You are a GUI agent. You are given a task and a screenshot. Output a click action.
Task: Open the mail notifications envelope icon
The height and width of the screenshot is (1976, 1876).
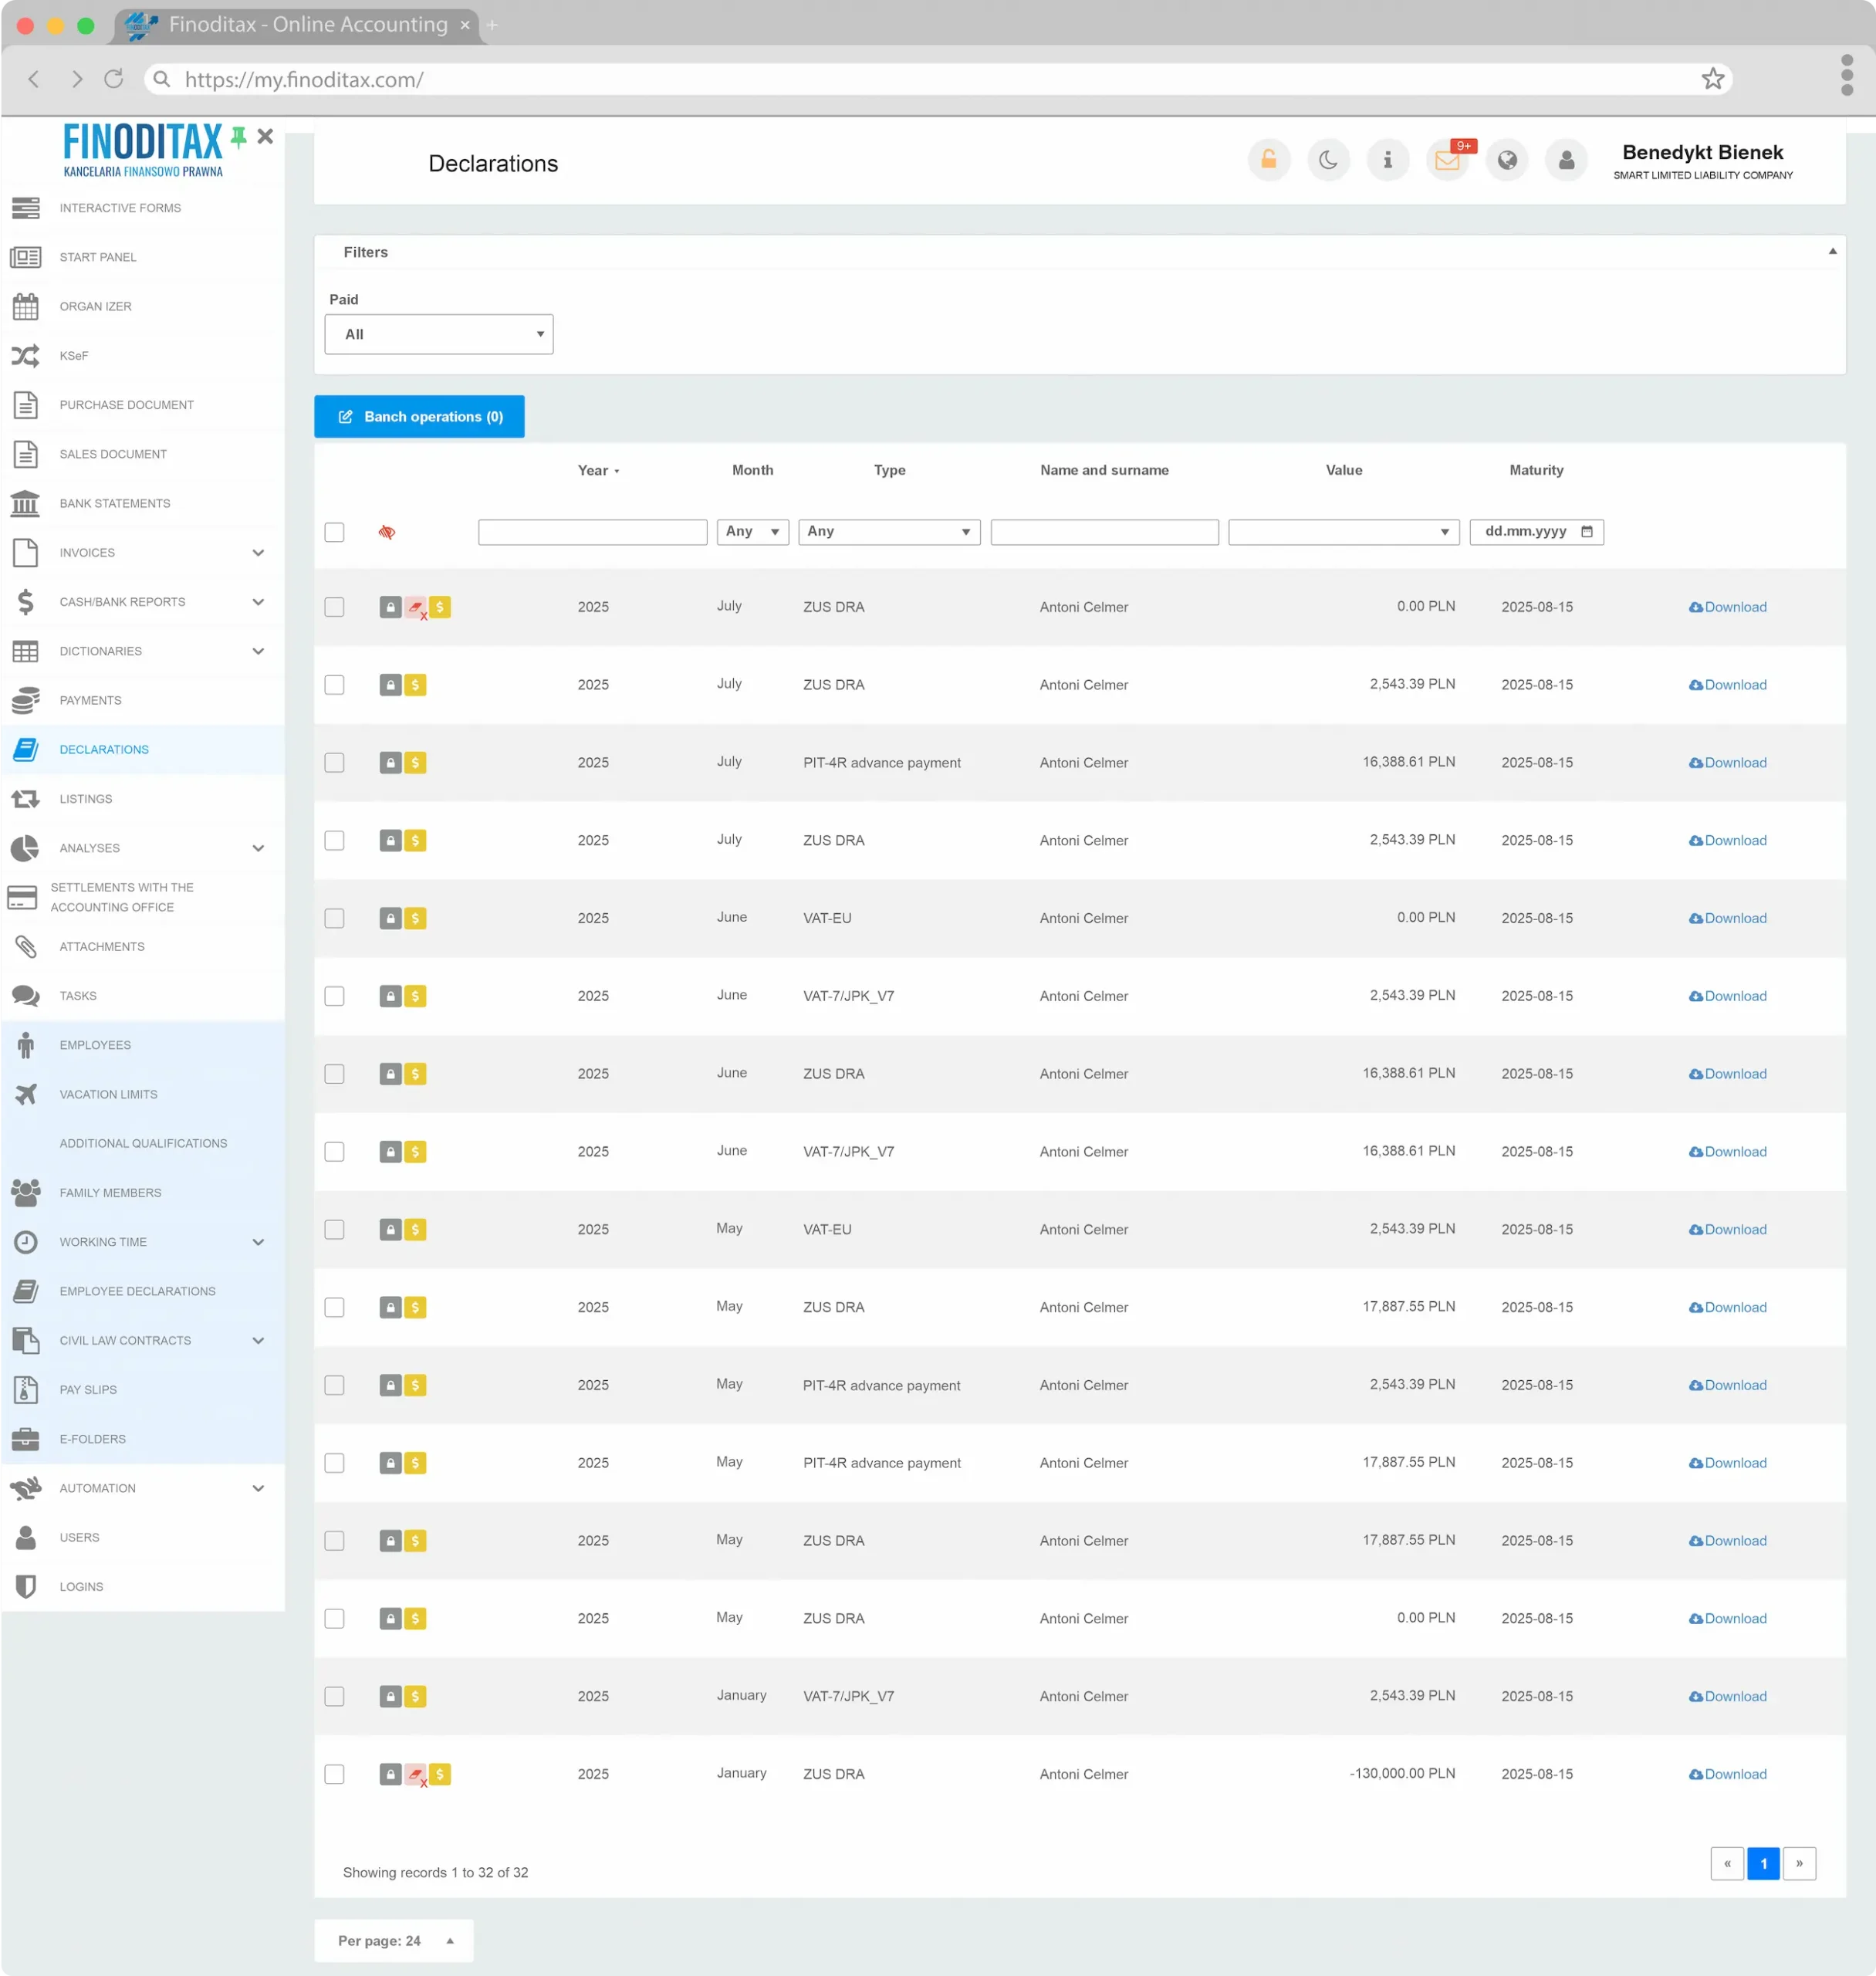(1446, 160)
